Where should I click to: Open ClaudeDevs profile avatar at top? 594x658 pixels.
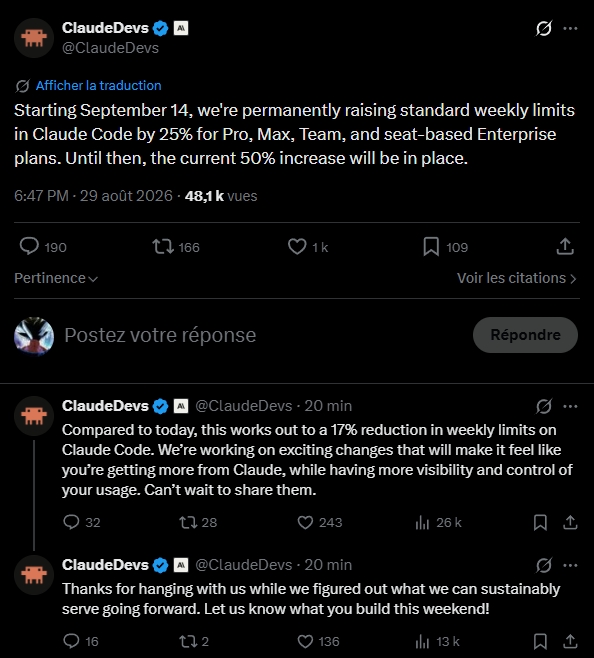[x=34, y=38]
